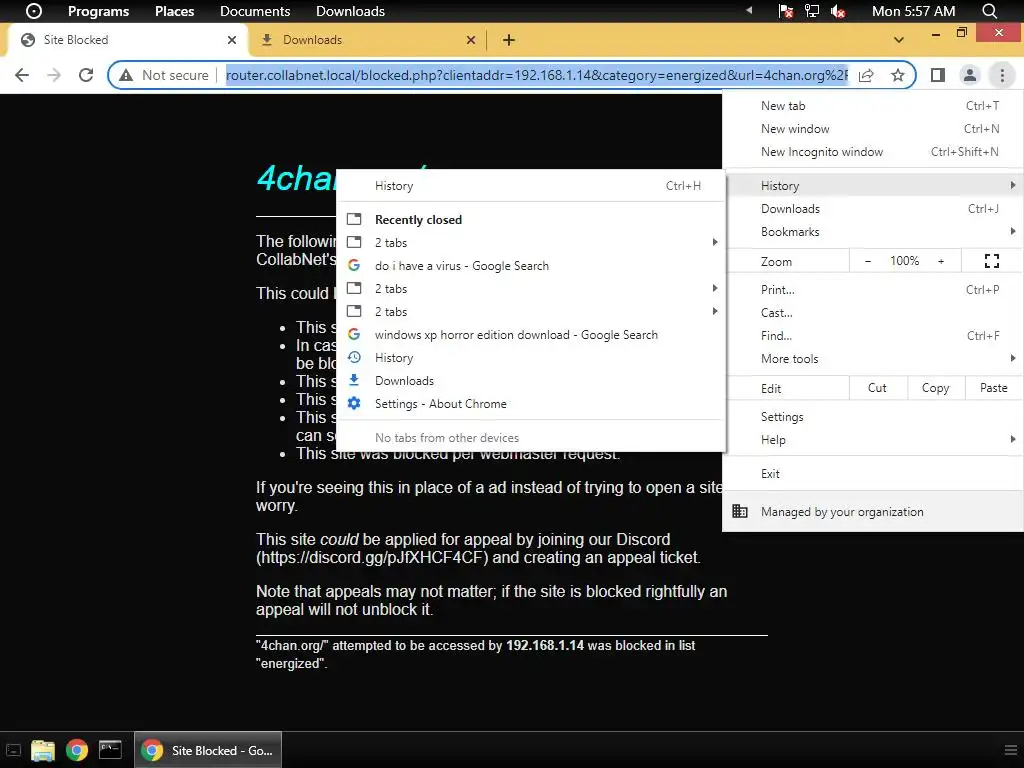Screen dimensions: 1024x768
Task: Reopen windows xp horror edition download search
Action: (x=530, y=335)
